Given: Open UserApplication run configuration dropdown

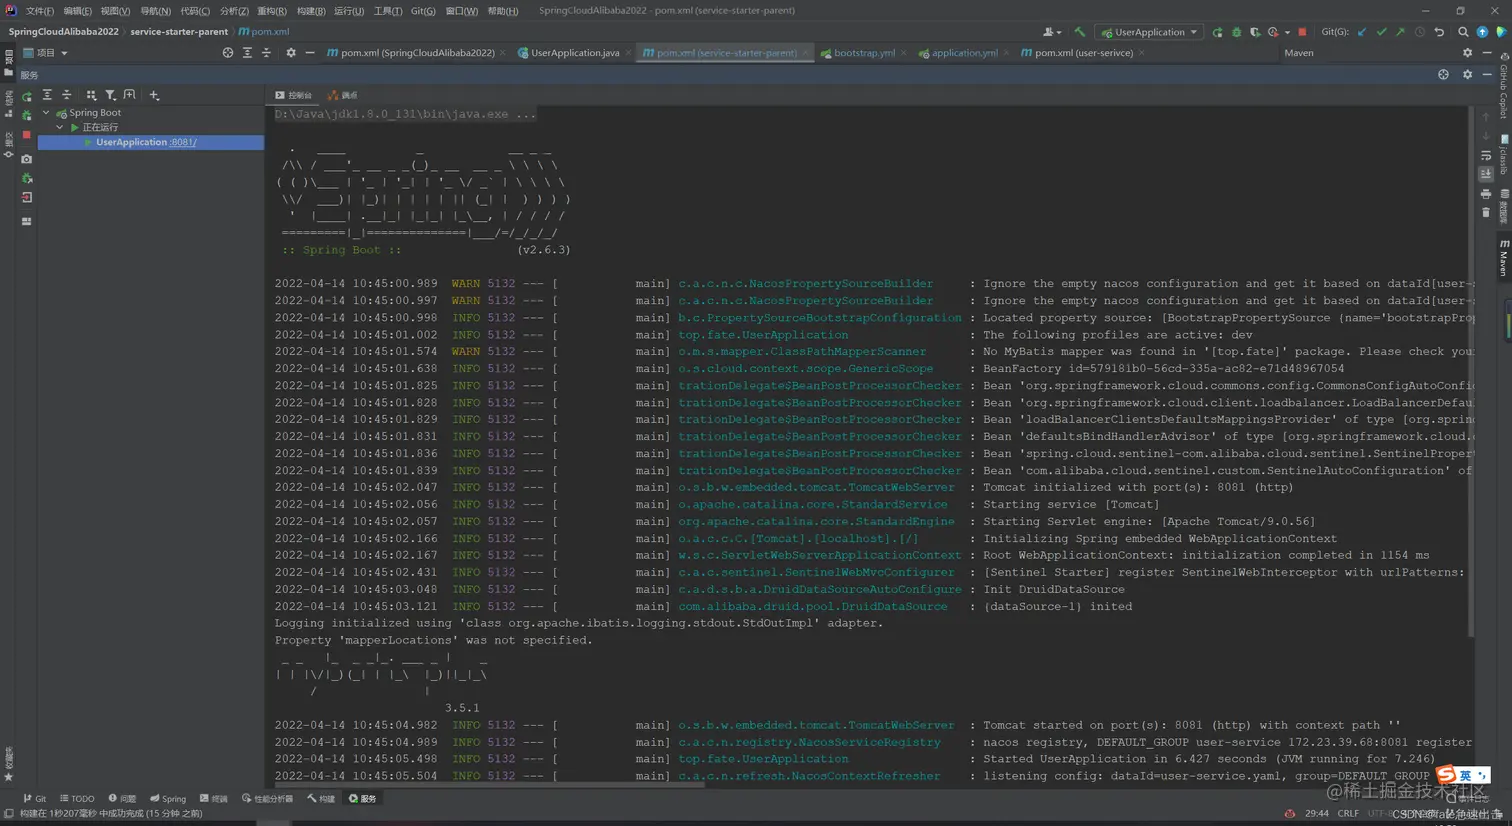Looking at the screenshot, I should (1150, 32).
